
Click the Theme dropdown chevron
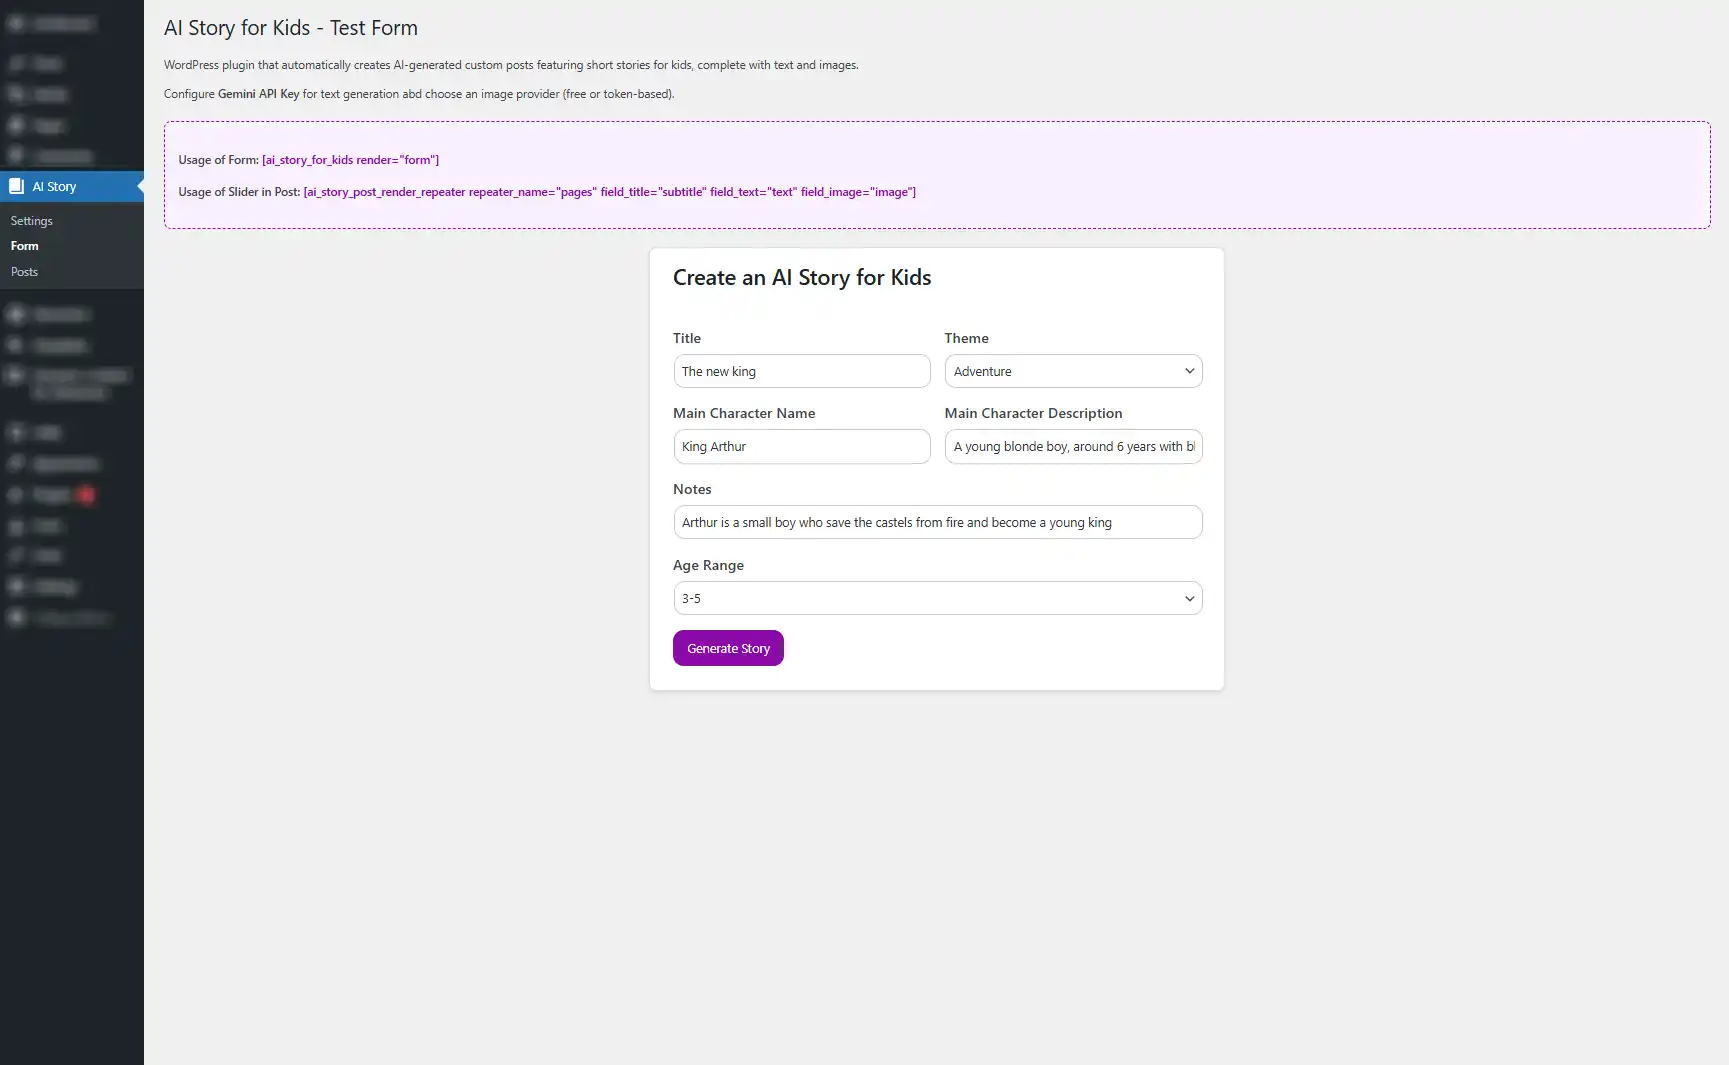pos(1189,371)
